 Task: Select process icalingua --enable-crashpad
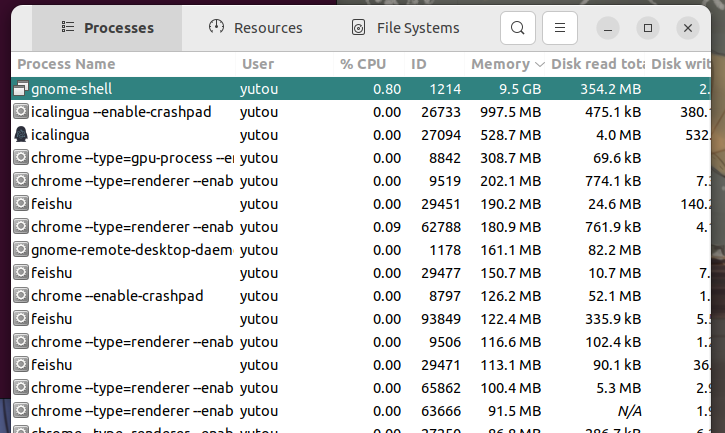pyautogui.click(x=121, y=112)
